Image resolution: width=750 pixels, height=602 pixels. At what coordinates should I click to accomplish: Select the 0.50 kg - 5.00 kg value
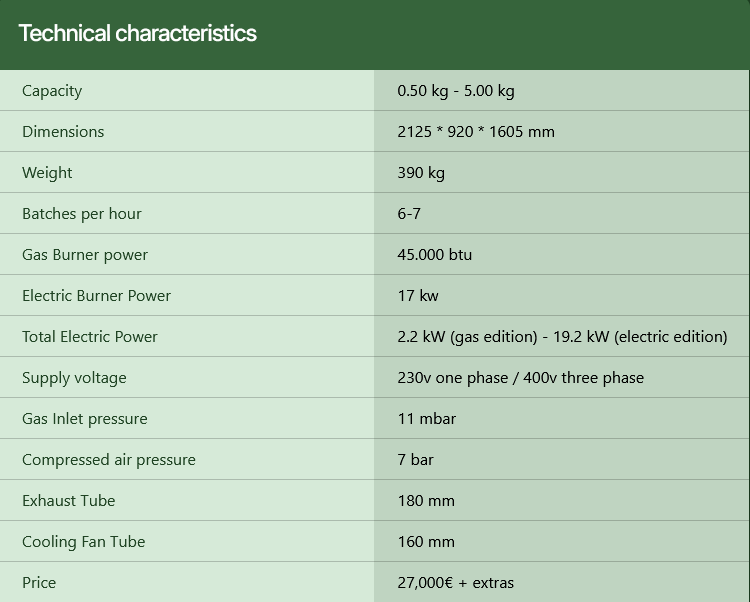tap(456, 91)
